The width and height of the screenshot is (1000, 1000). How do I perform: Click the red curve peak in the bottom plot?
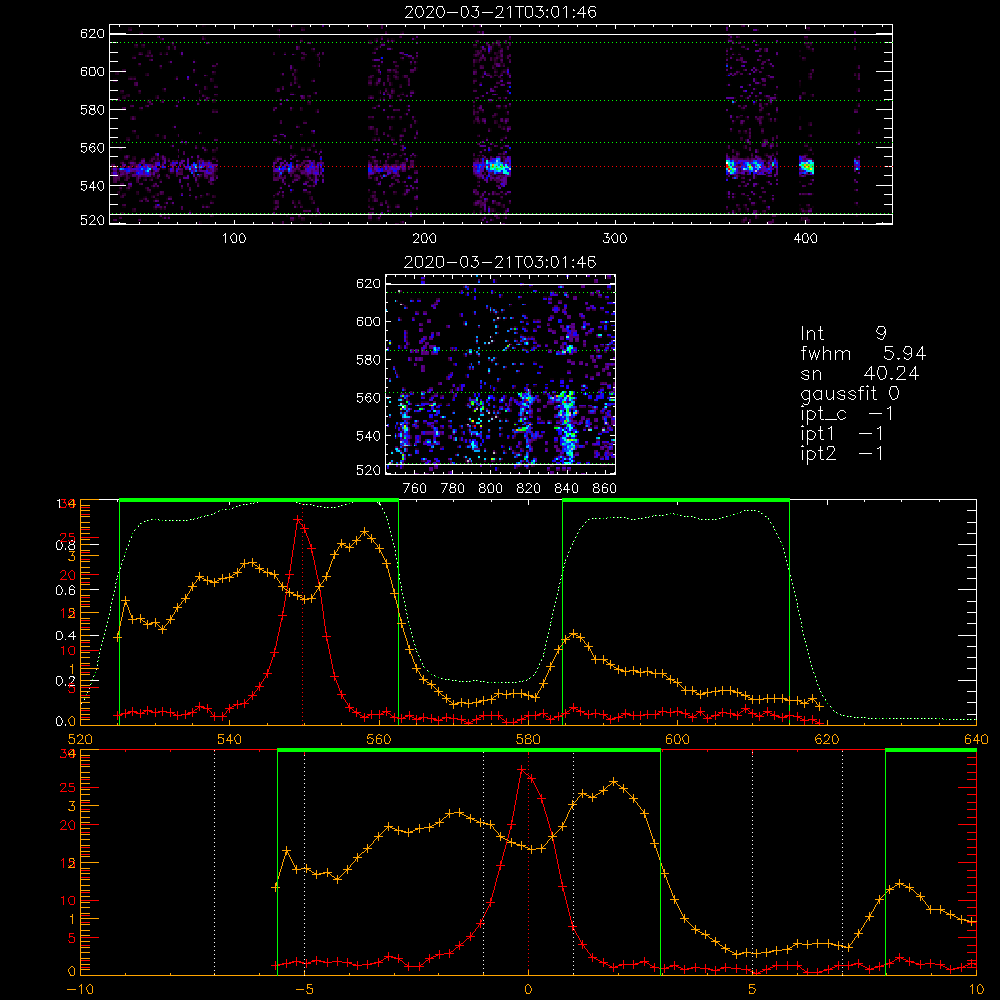[522, 770]
